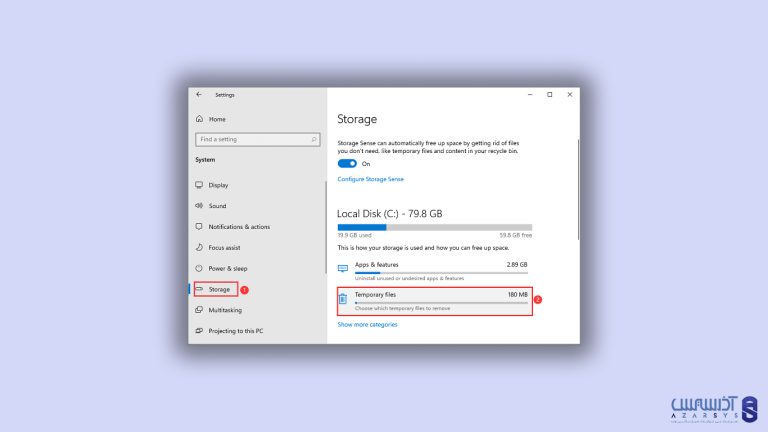
Task: Open Projecting to this PC
Action: point(235,331)
